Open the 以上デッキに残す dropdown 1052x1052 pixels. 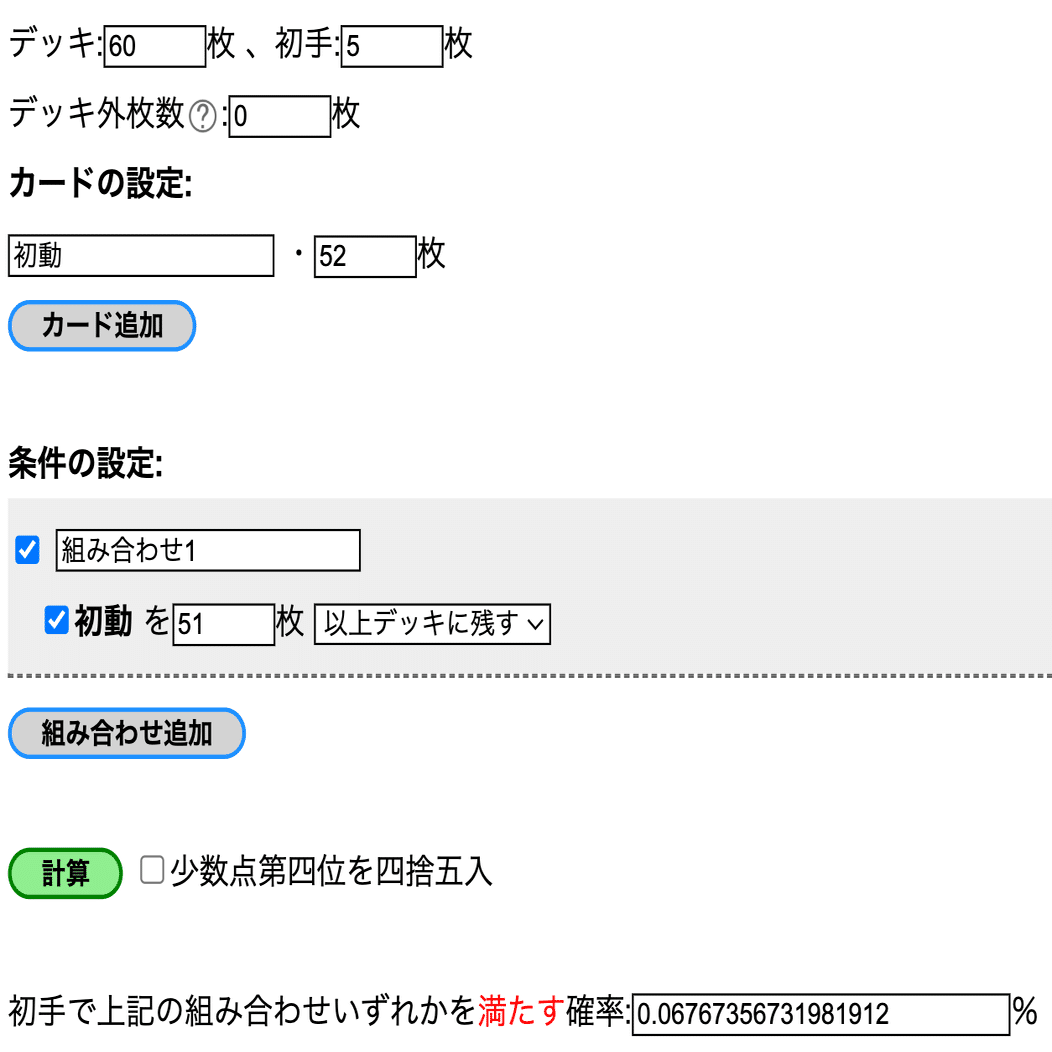pyautogui.click(x=432, y=624)
